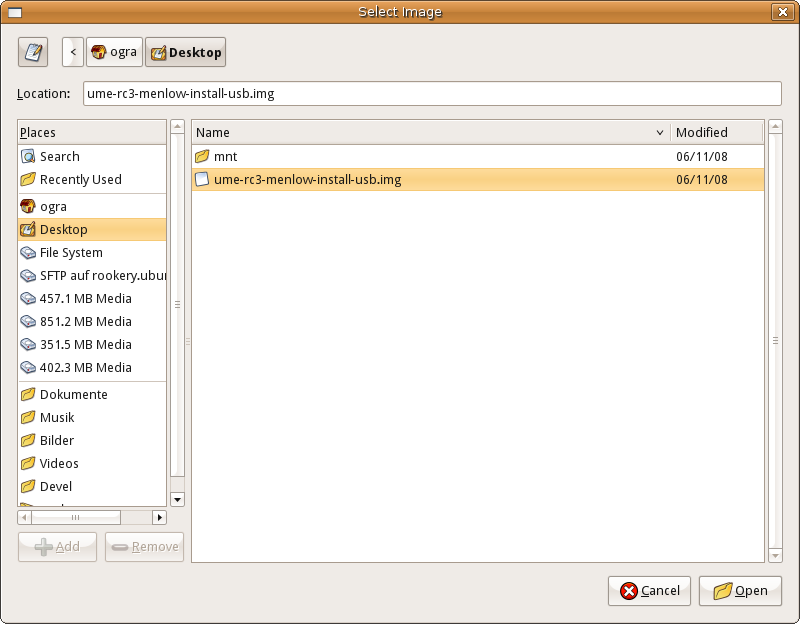Open Search in Places sidebar
This screenshot has height=624, width=800.
coord(60,157)
